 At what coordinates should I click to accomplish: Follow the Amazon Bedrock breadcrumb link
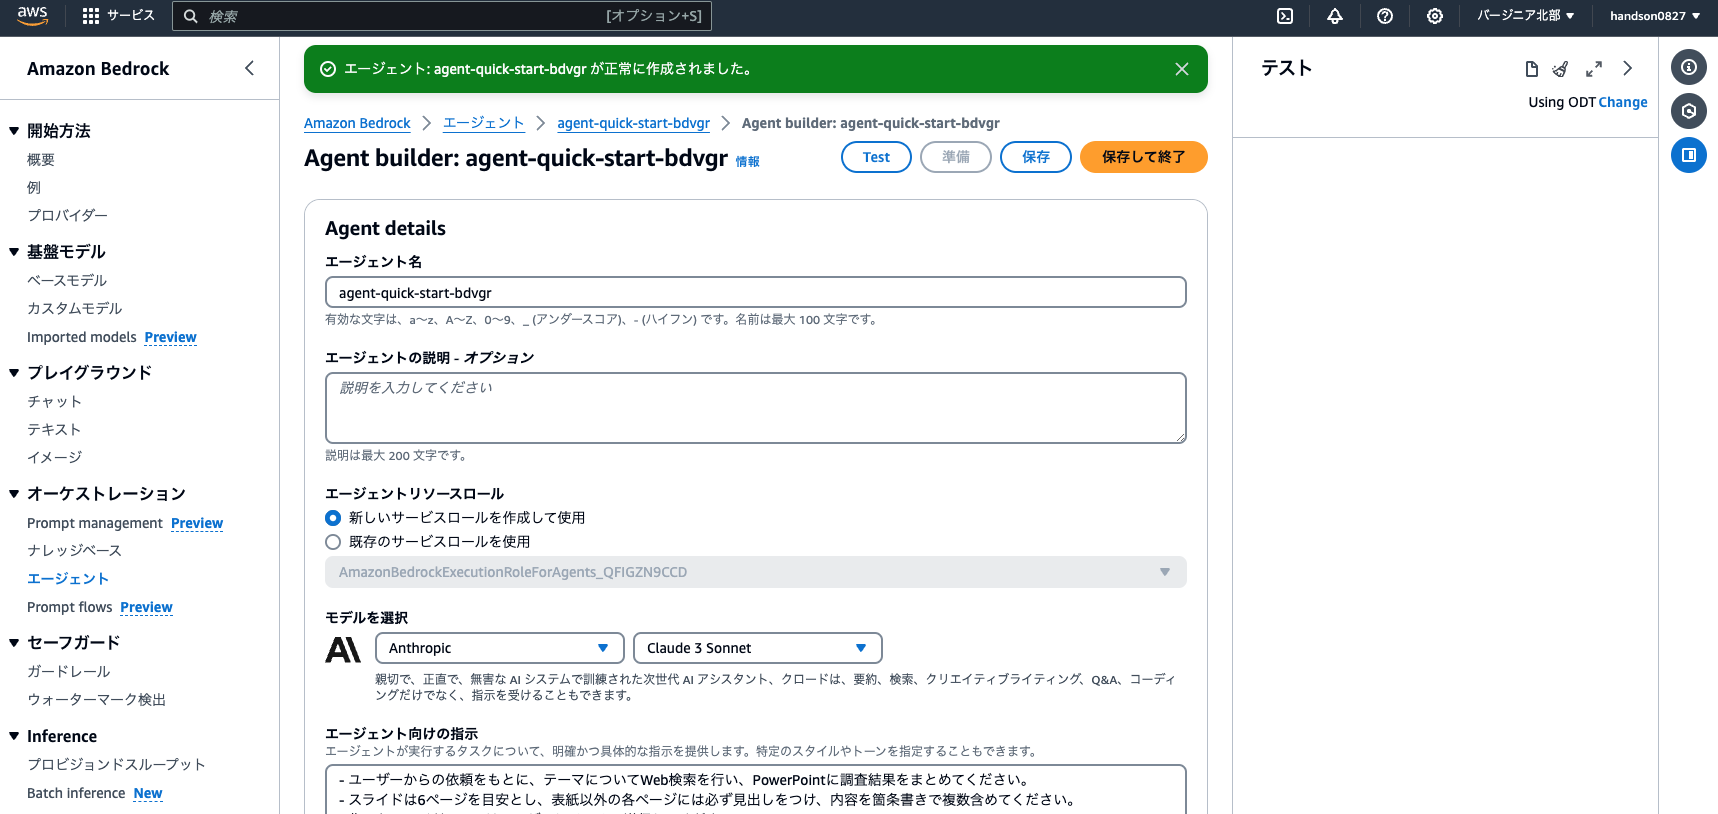(357, 123)
